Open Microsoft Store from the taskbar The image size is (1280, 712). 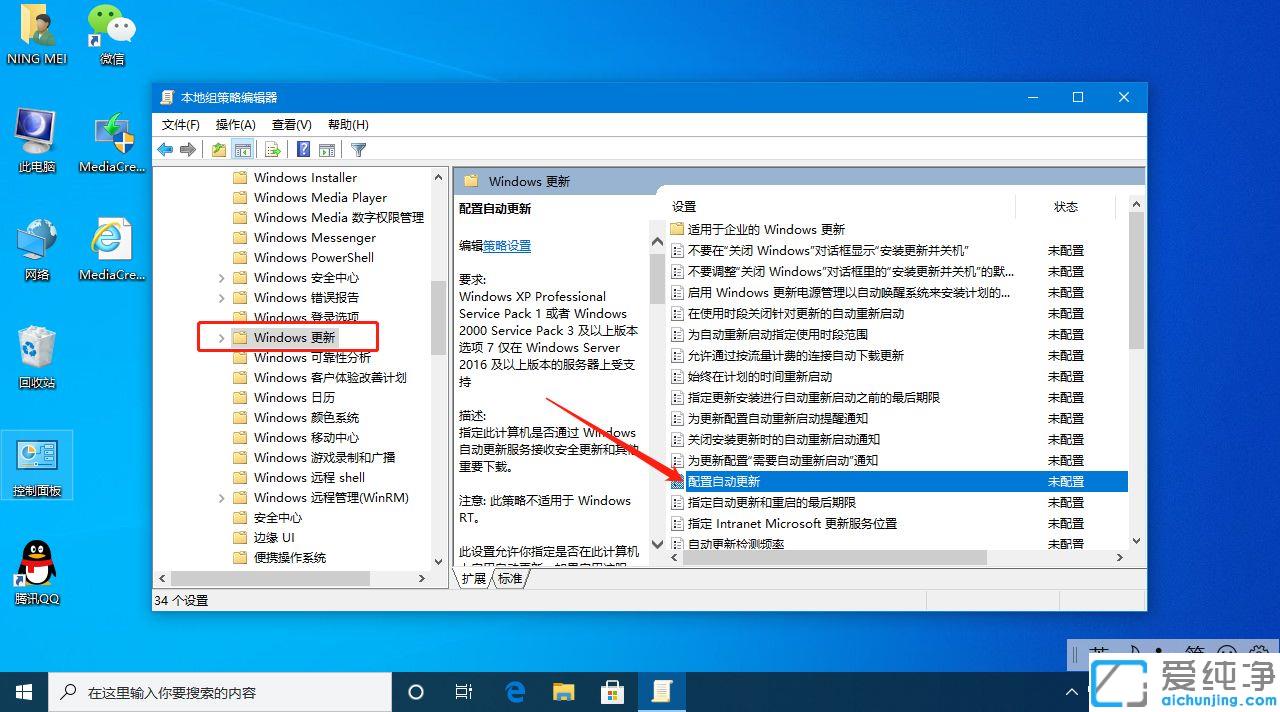pos(612,691)
